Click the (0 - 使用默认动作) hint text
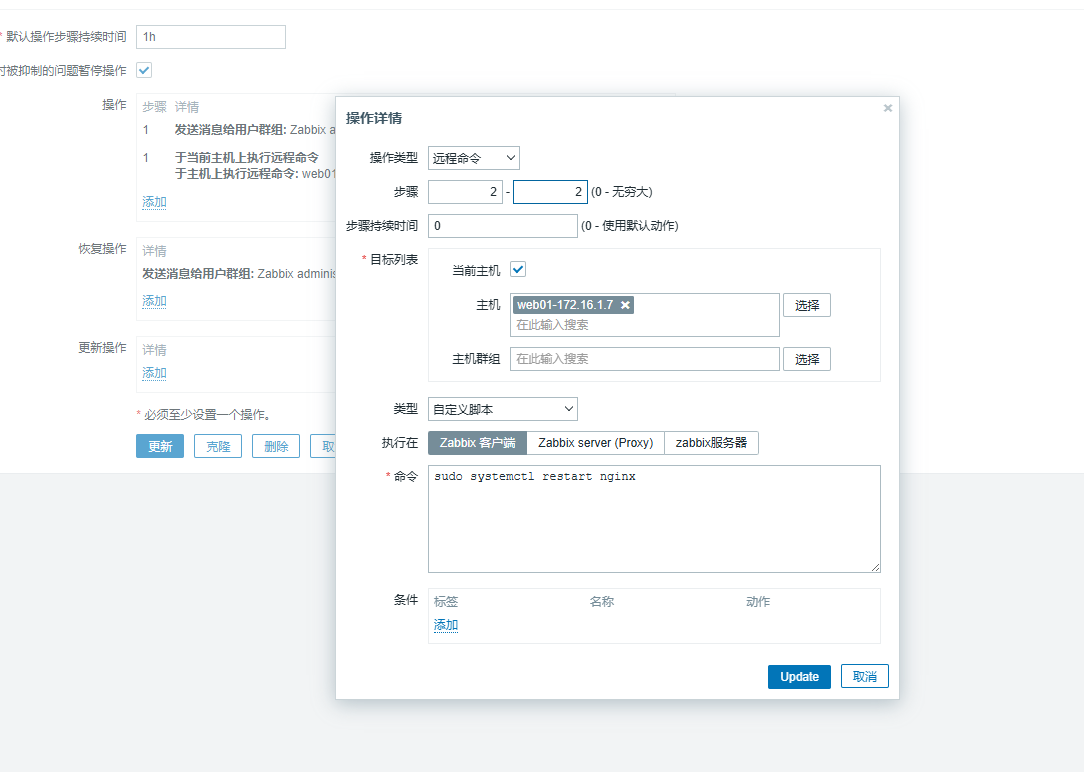This screenshot has width=1084, height=772. click(x=630, y=226)
